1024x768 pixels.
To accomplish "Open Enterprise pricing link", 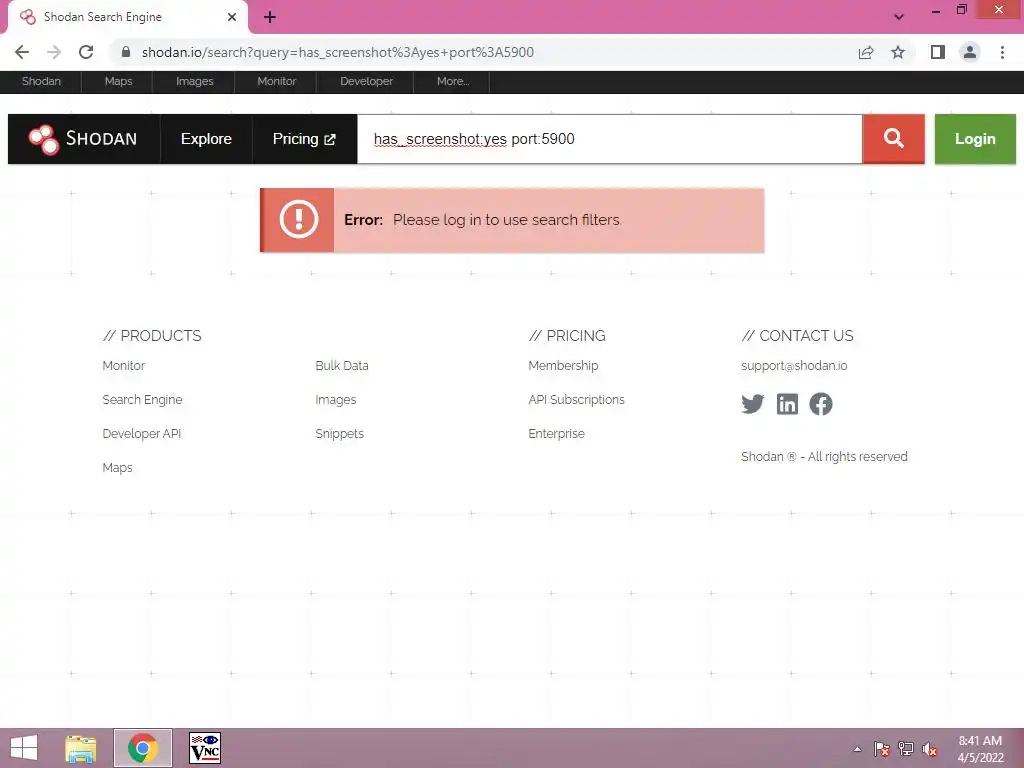I will pyautogui.click(x=556, y=434).
